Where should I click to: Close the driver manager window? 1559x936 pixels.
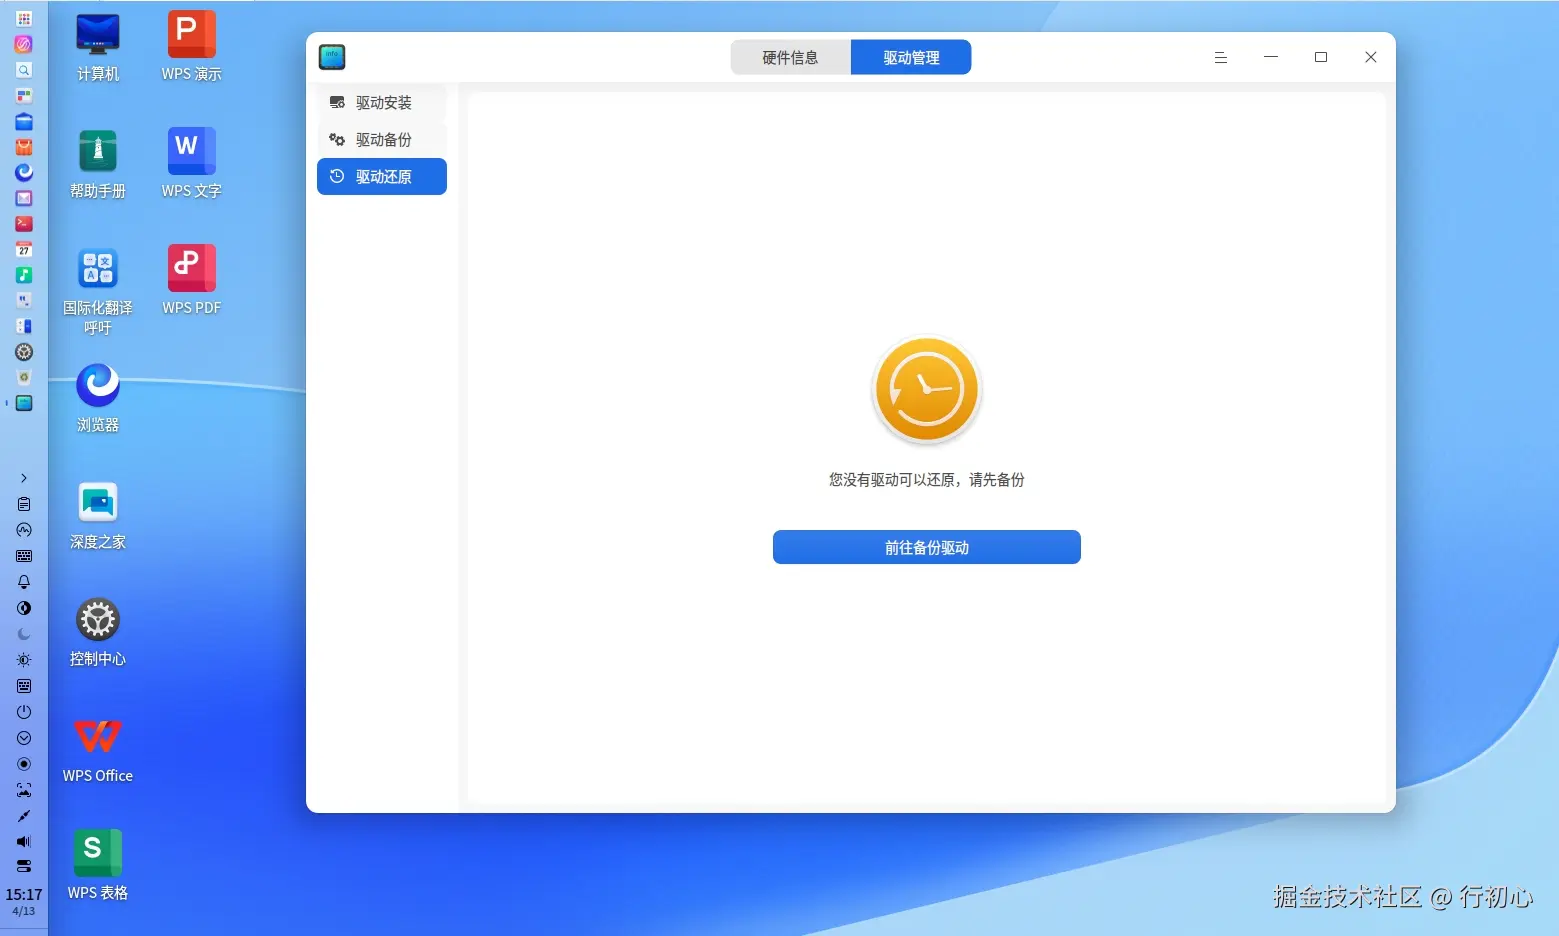[x=1371, y=57]
